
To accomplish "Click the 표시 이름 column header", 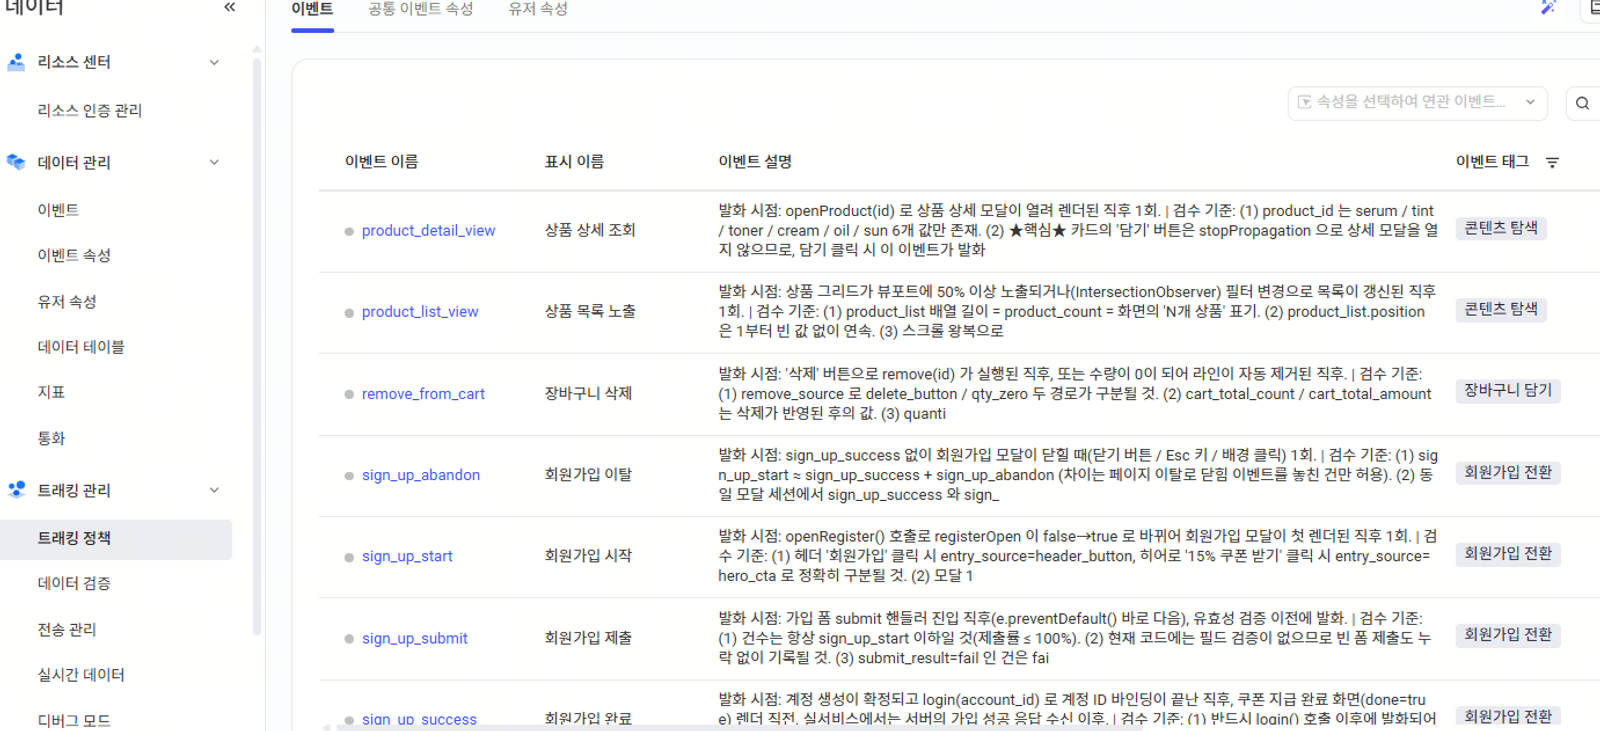I will tap(574, 162).
